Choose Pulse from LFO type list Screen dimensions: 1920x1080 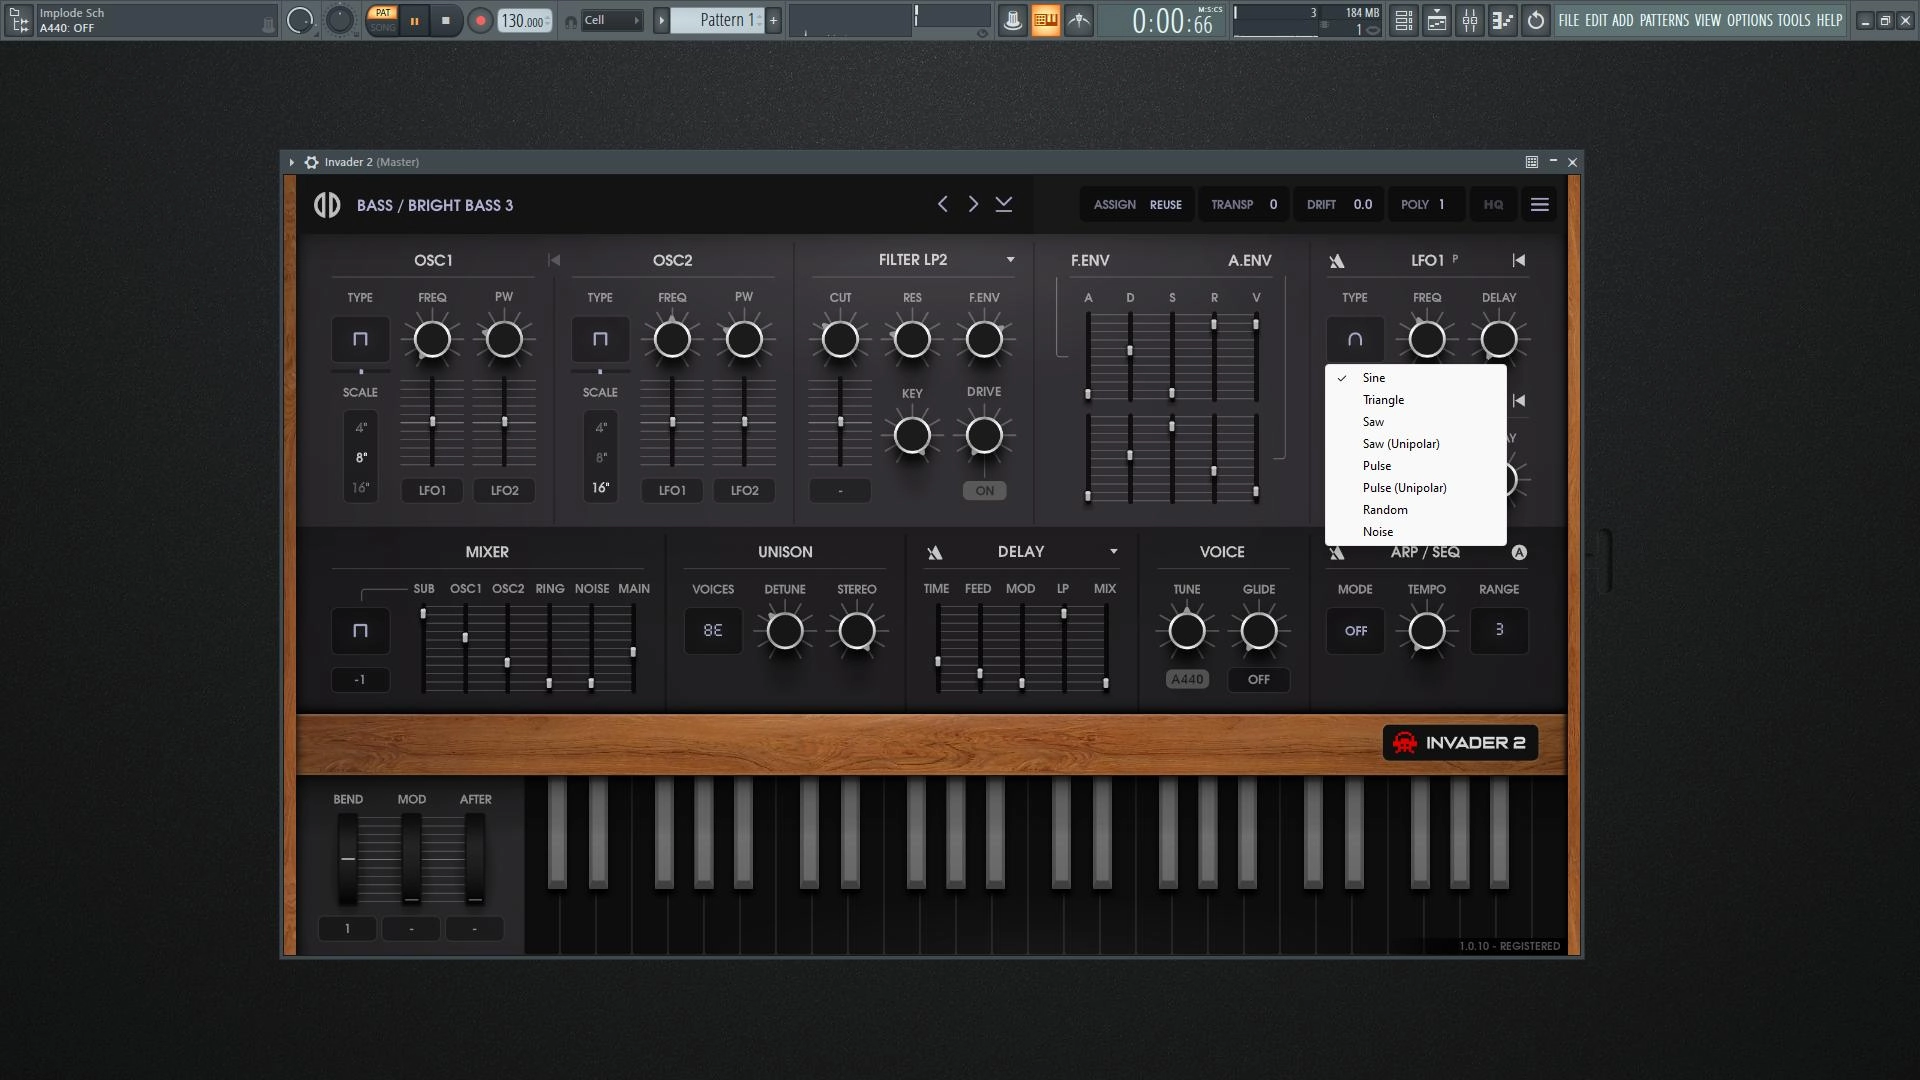coord(1415,466)
